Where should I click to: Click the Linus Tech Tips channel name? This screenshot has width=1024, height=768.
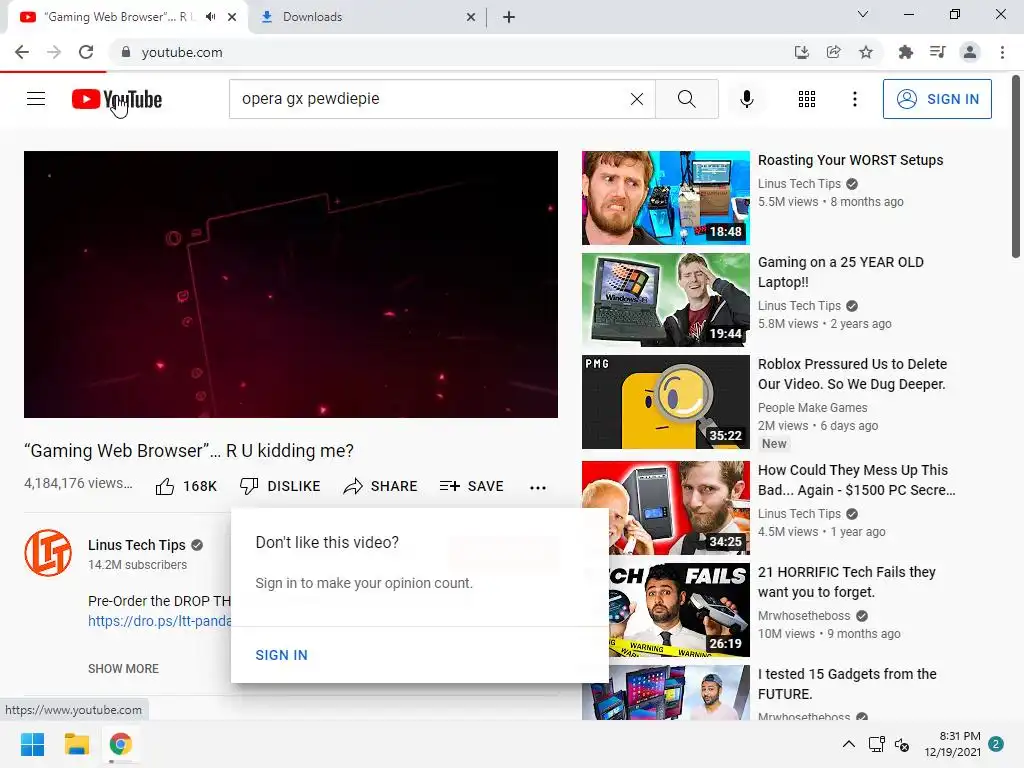click(136, 545)
